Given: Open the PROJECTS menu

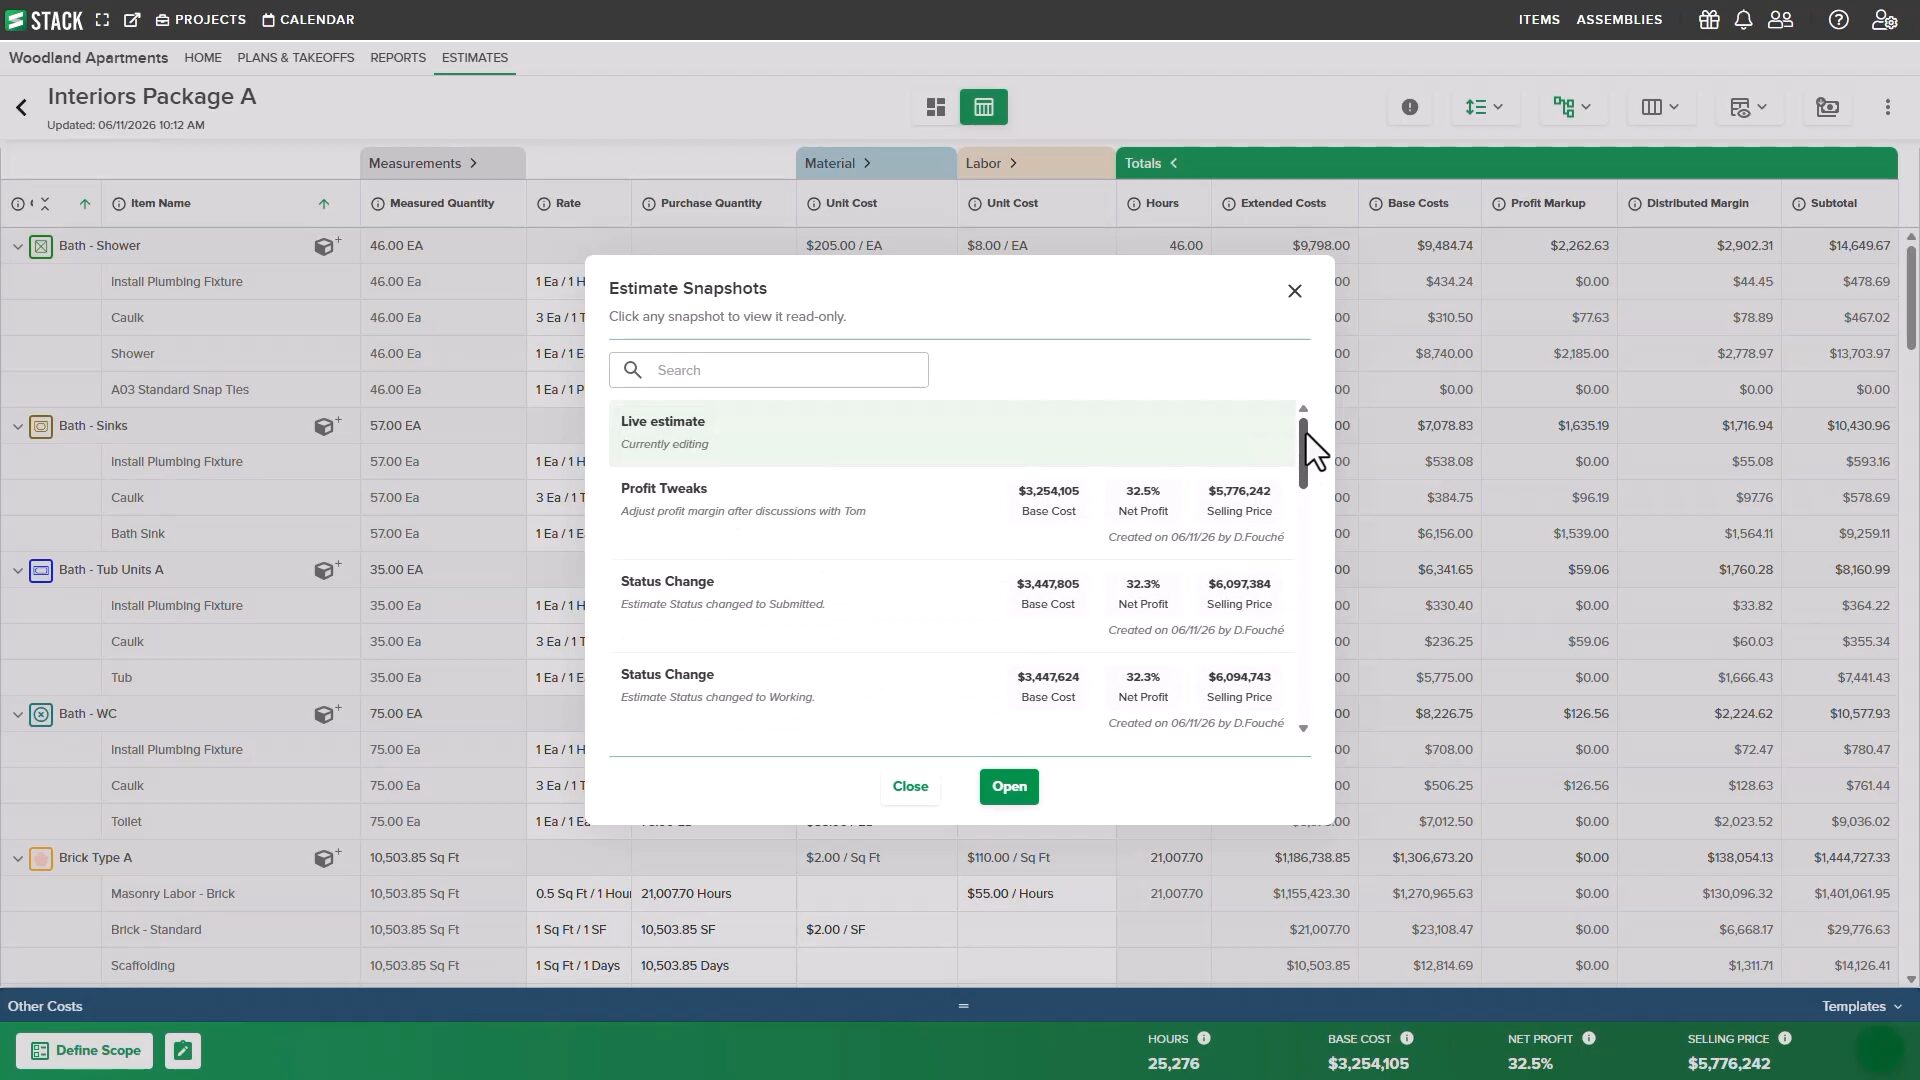Looking at the screenshot, I should click(200, 20).
